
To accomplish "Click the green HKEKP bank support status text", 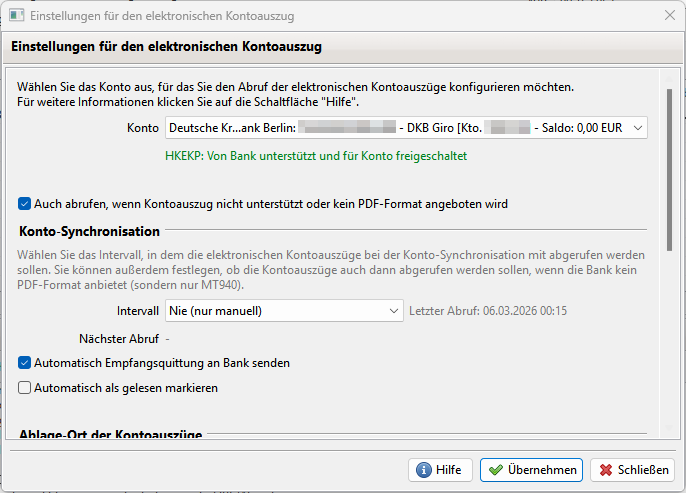I will click(x=316, y=156).
